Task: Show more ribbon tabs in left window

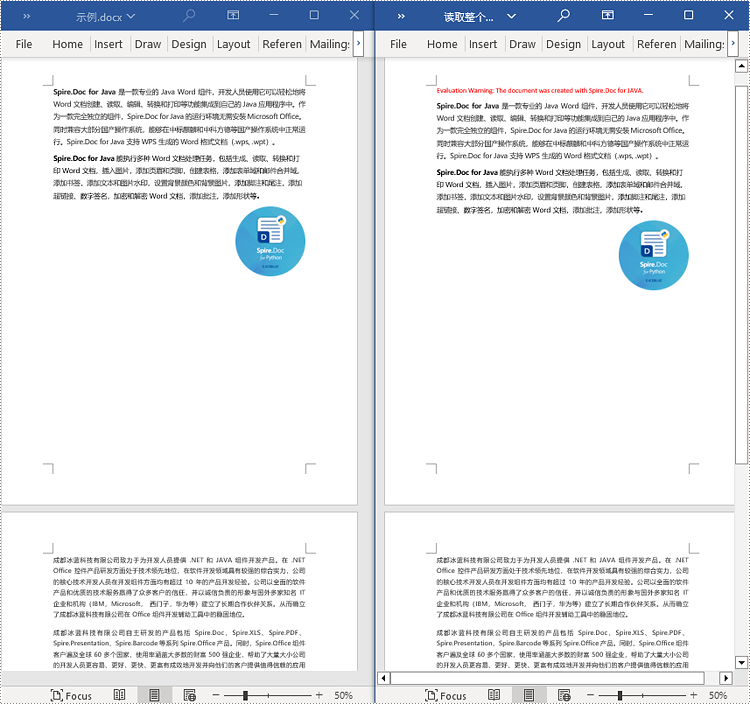Action: point(358,44)
